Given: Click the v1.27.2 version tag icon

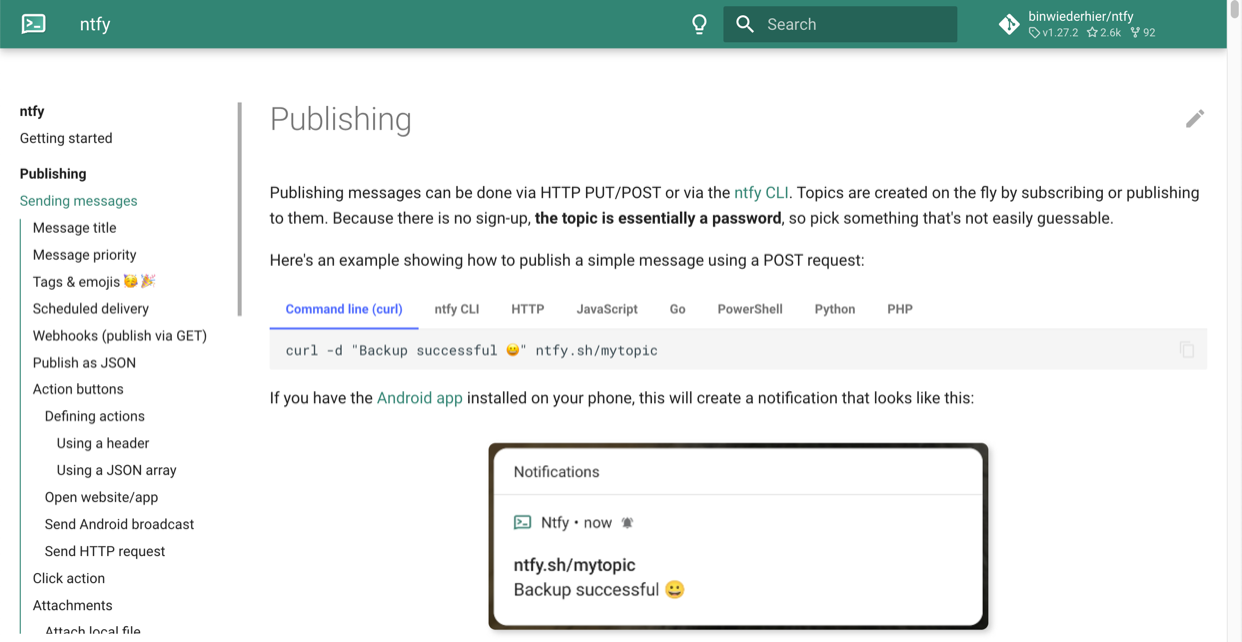Looking at the screenshot, I should coord(1035,32).
